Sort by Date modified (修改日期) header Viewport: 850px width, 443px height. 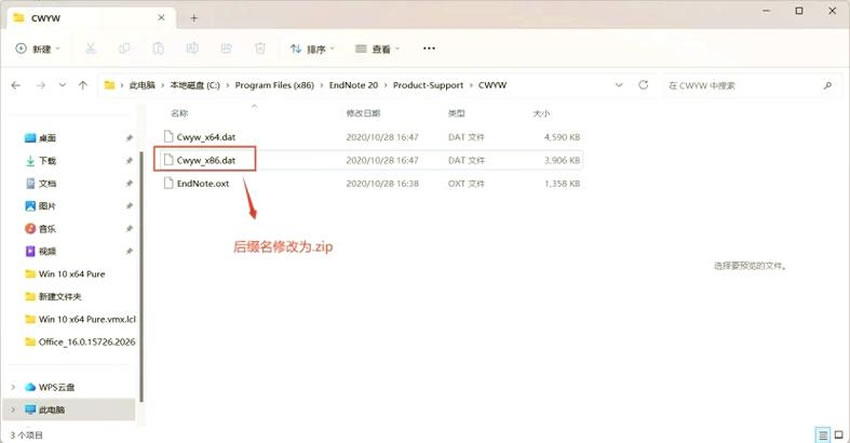click(363, 113)
